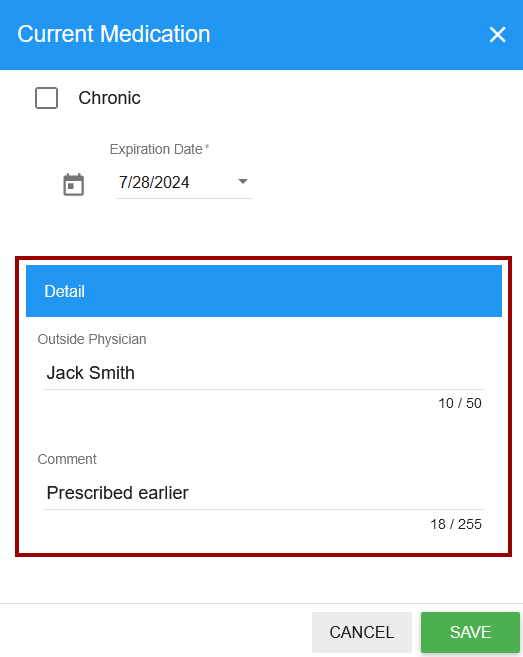Close the Current Medication dialog with X
The image size is (523, 657).
click(x=497, y=34)
